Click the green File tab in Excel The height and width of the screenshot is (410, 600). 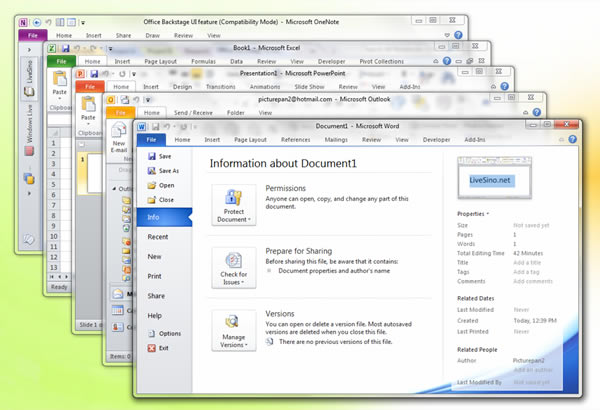point(62,61)
